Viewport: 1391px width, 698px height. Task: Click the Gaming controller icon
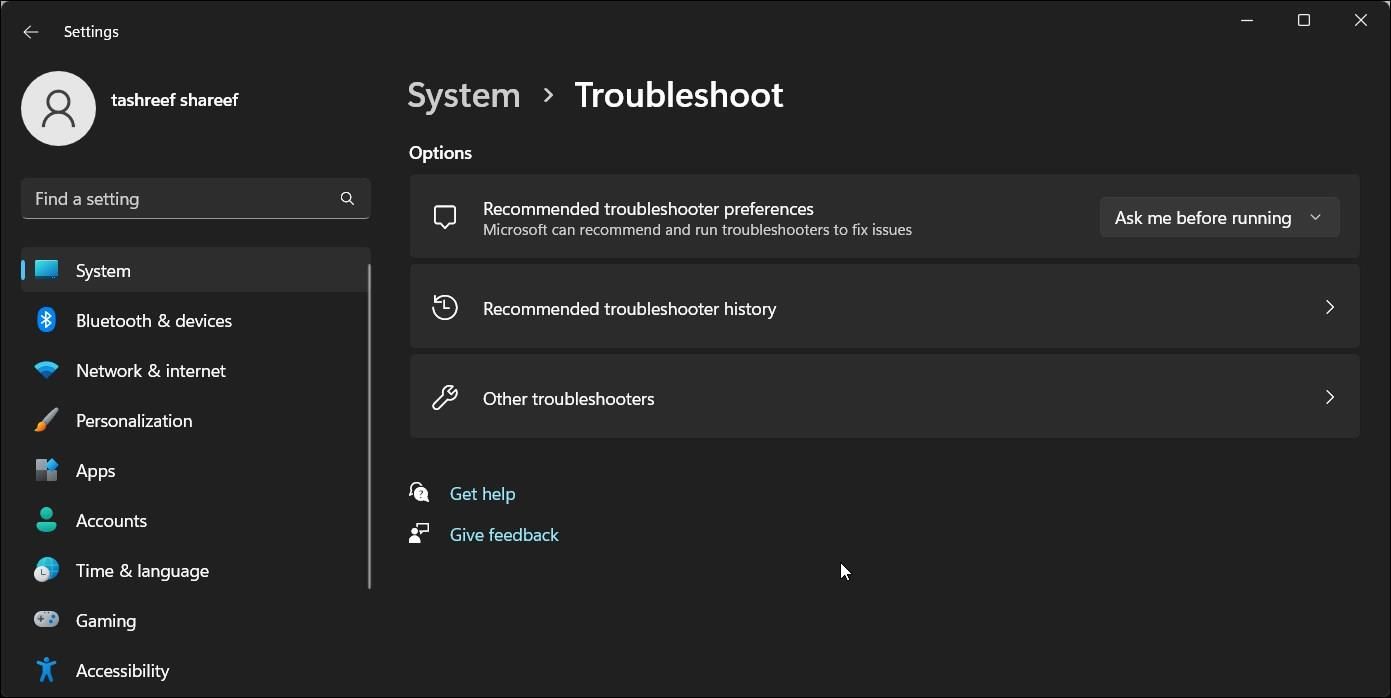tap(46, 619)
